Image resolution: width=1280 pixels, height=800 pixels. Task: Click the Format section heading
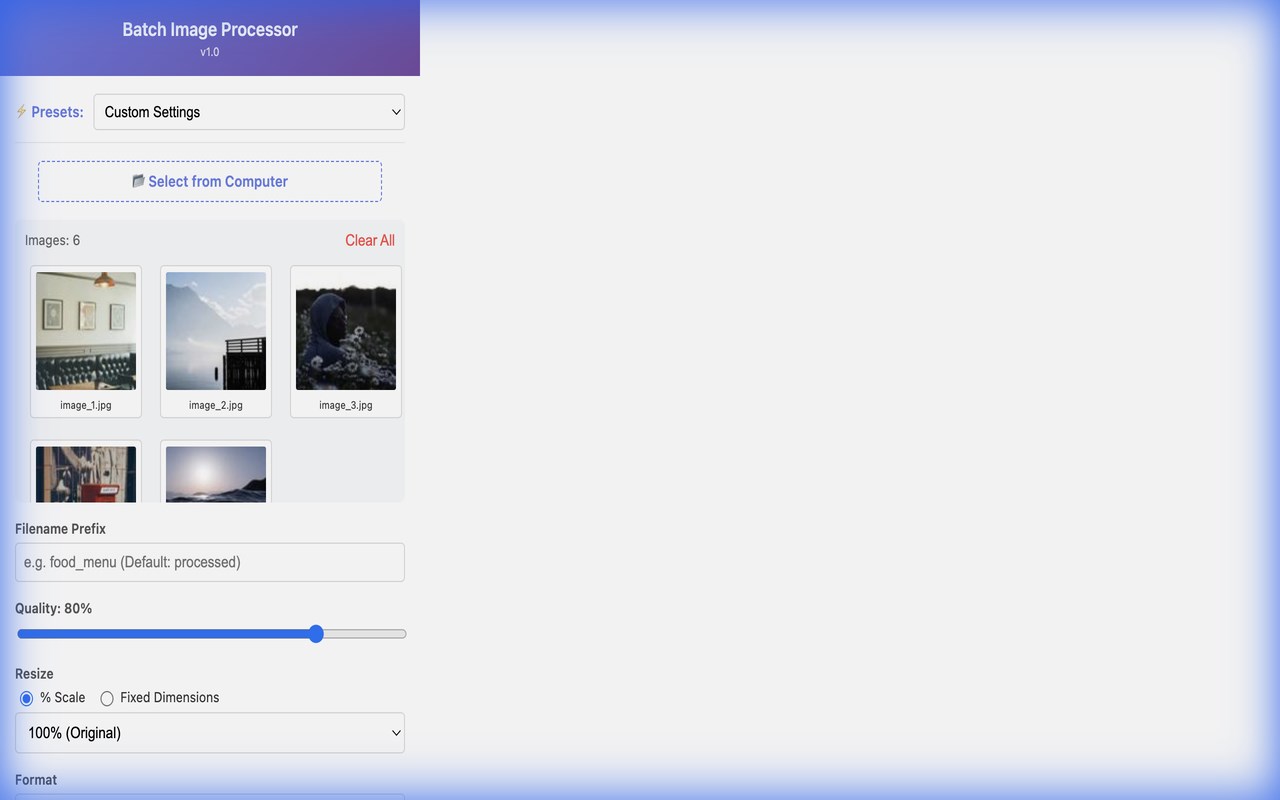(36, 780)
